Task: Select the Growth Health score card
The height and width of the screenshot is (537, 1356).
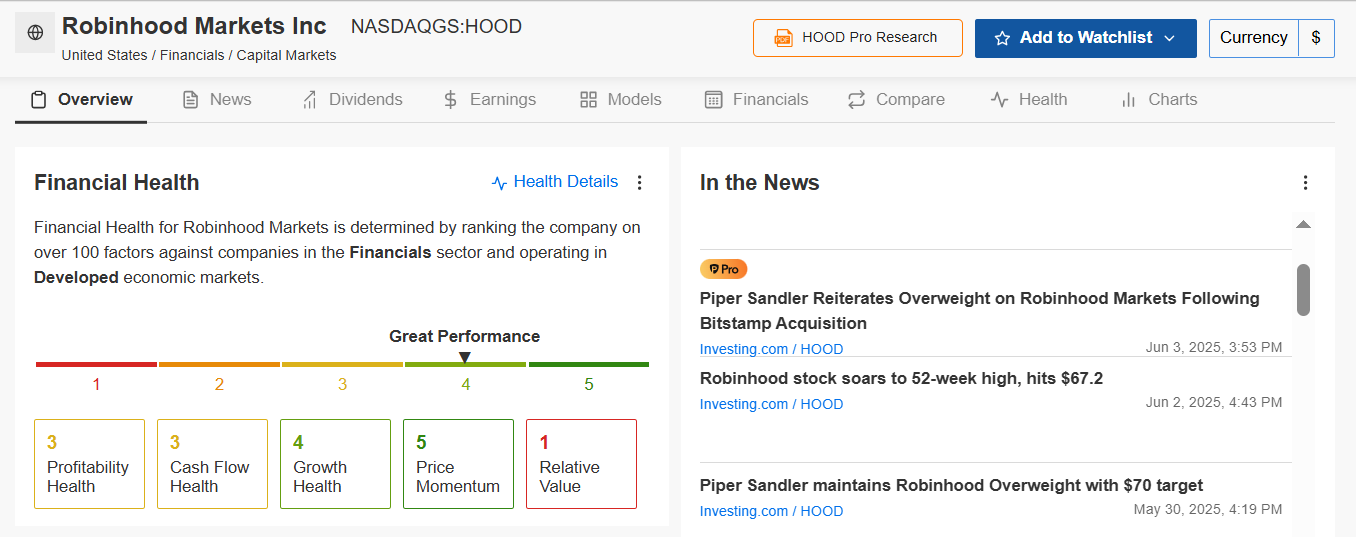Action: coord(335,464)
